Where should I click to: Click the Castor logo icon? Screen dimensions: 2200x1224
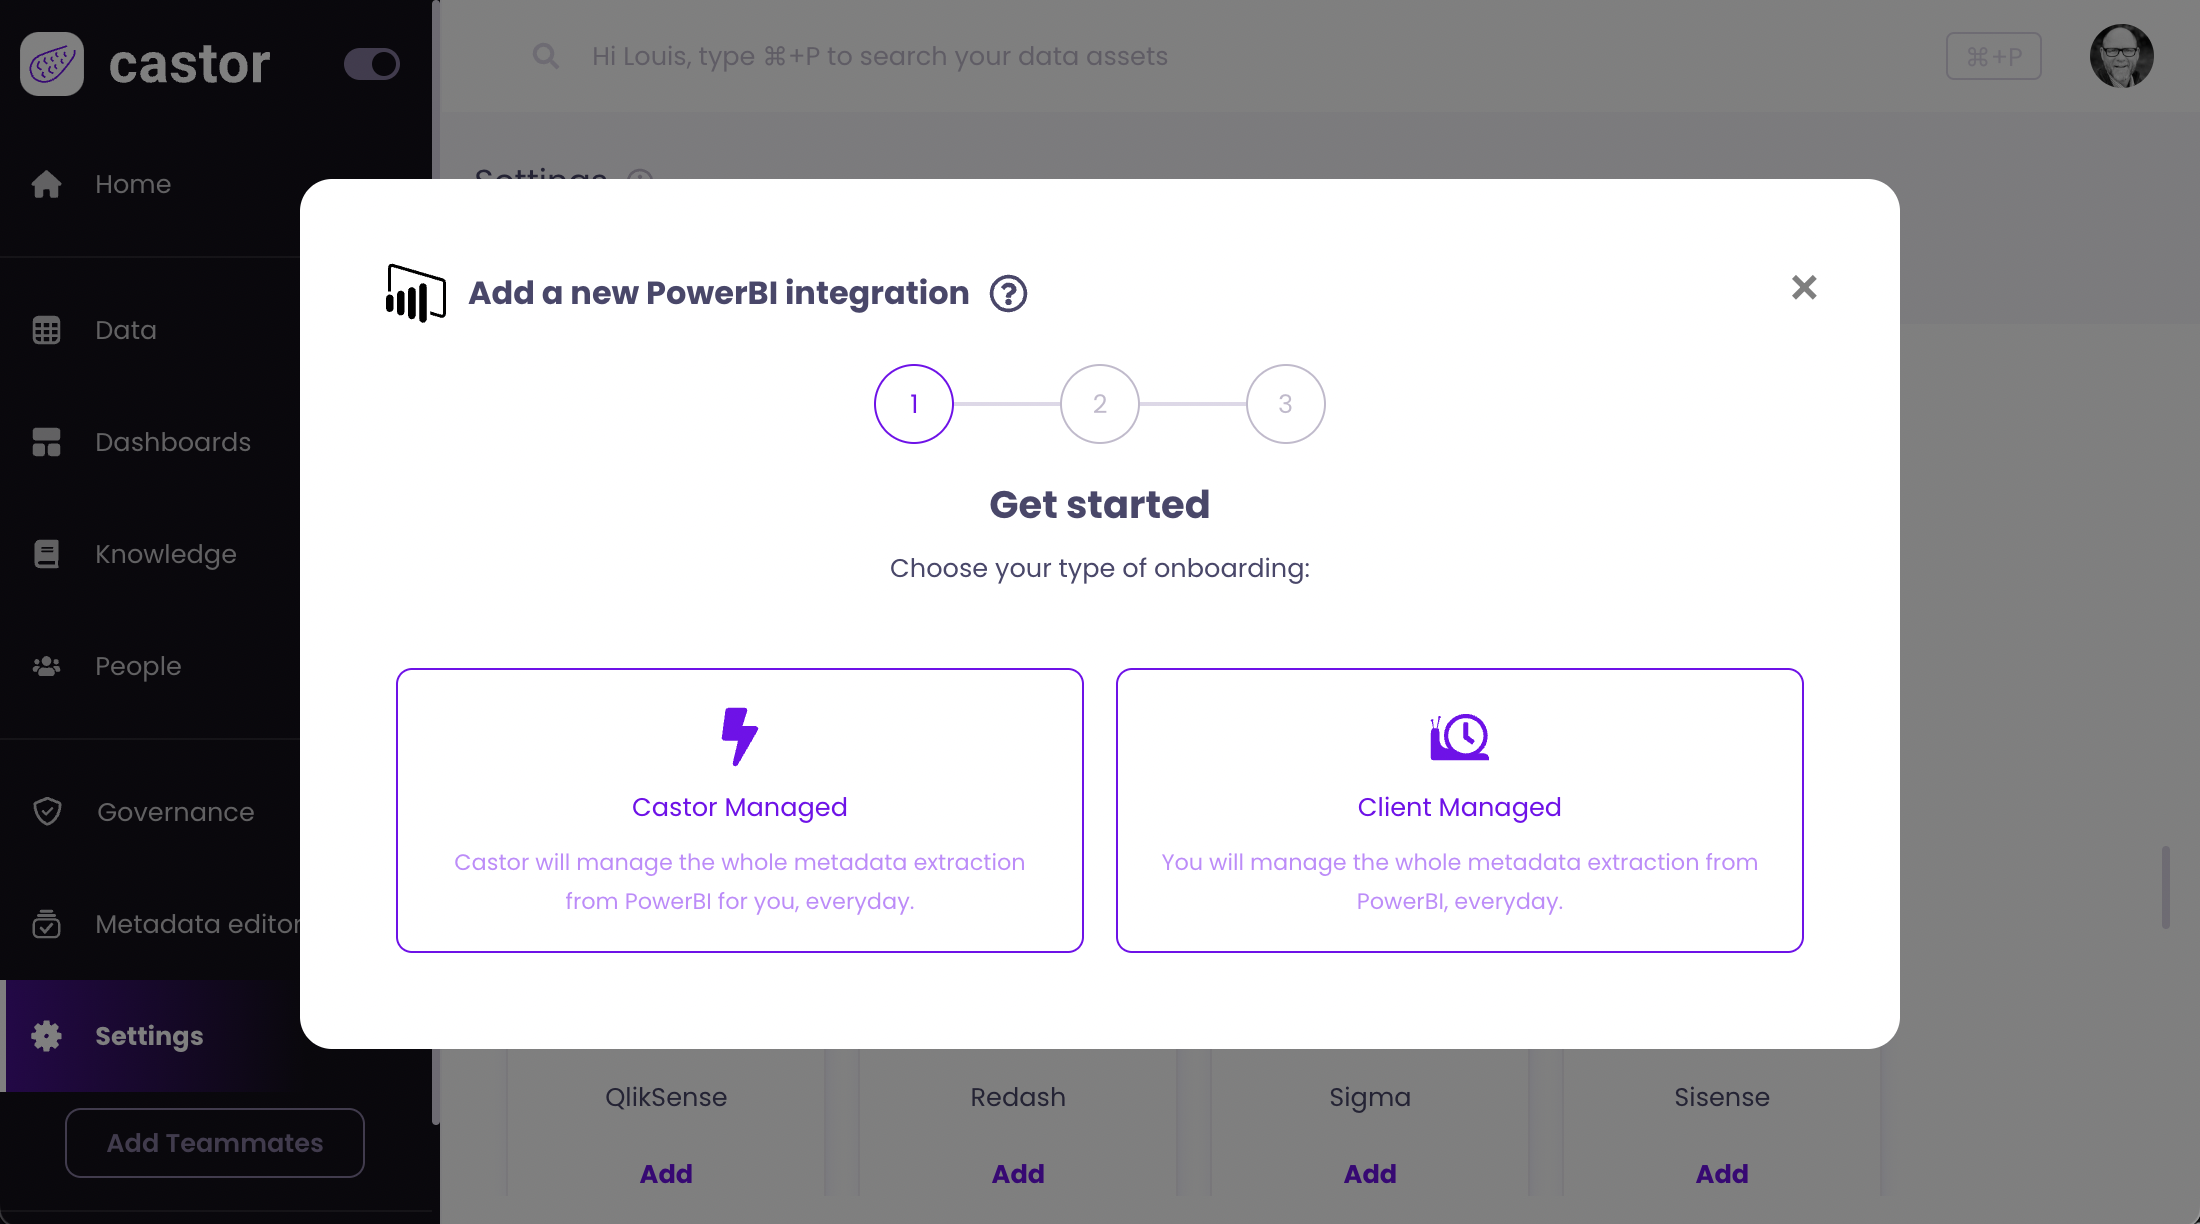tap(52, 64)
